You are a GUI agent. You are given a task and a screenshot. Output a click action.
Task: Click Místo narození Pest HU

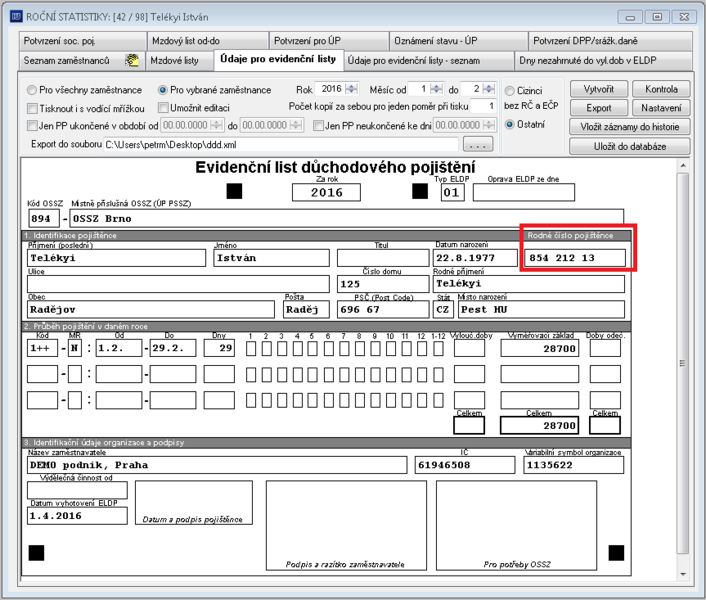tap(542, 310)
